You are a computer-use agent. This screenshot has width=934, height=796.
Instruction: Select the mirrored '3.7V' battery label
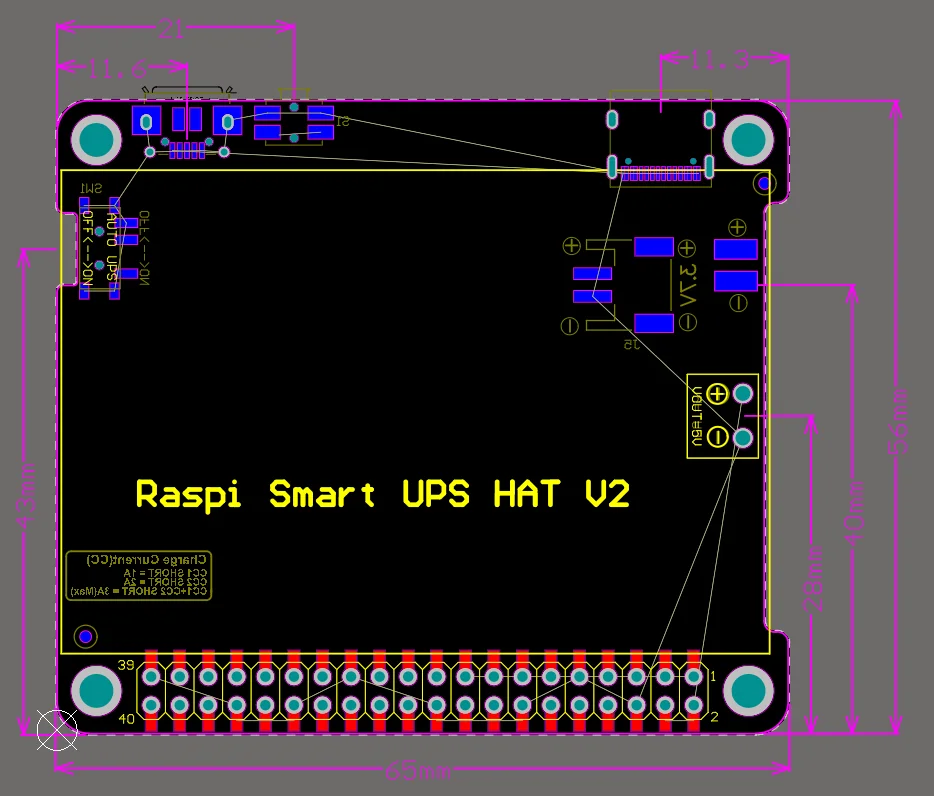[x=687, y=285]
